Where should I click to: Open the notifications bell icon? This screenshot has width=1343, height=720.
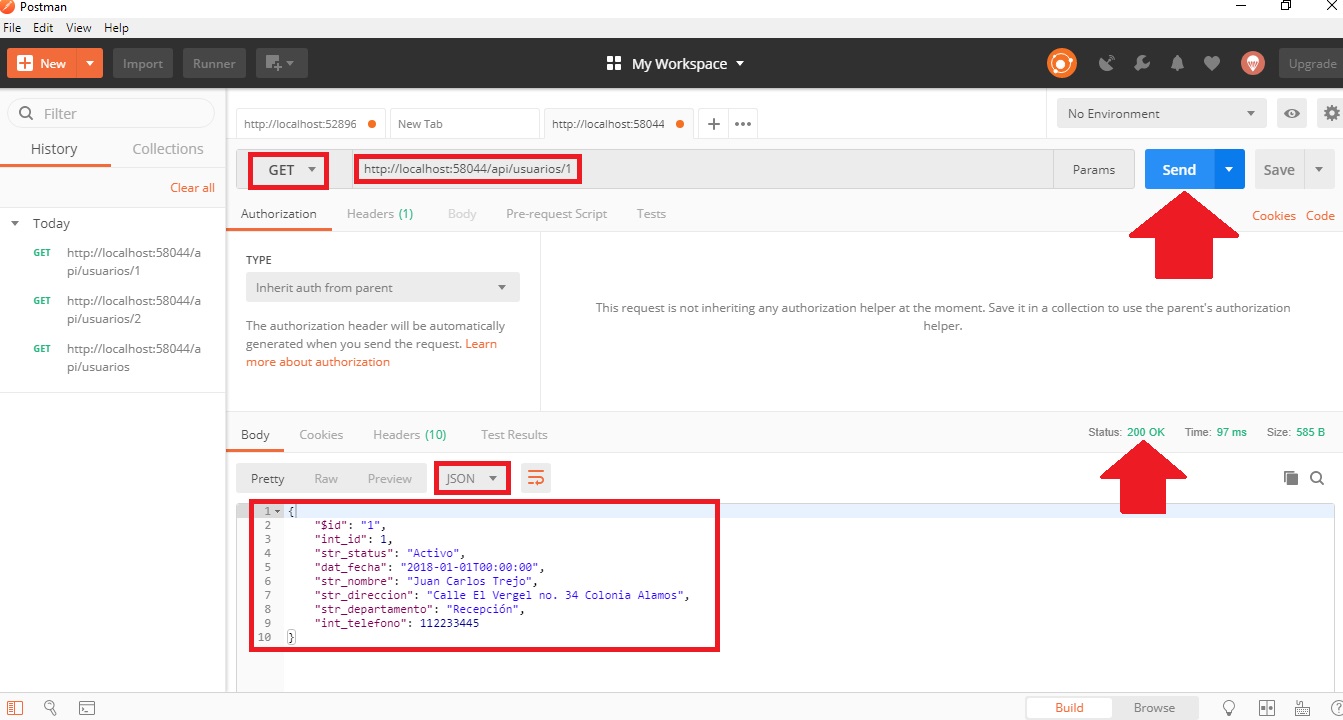1177,63
